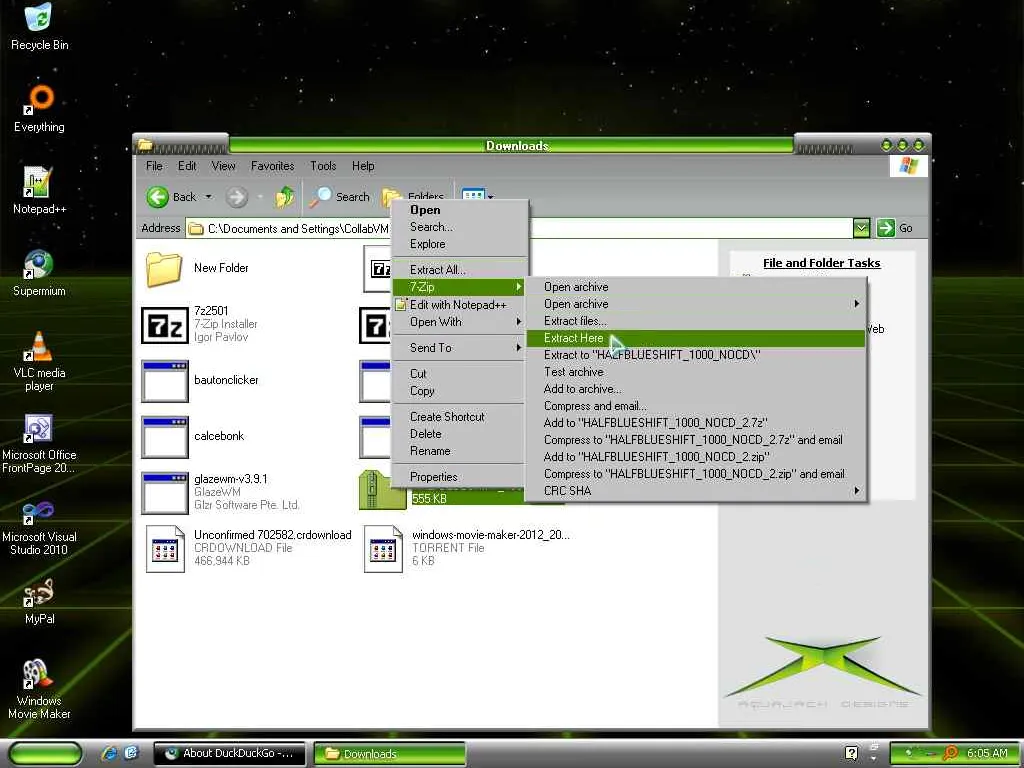Choose Extract files... option
Screen dimensions: 1024x768
click(696, 321)
